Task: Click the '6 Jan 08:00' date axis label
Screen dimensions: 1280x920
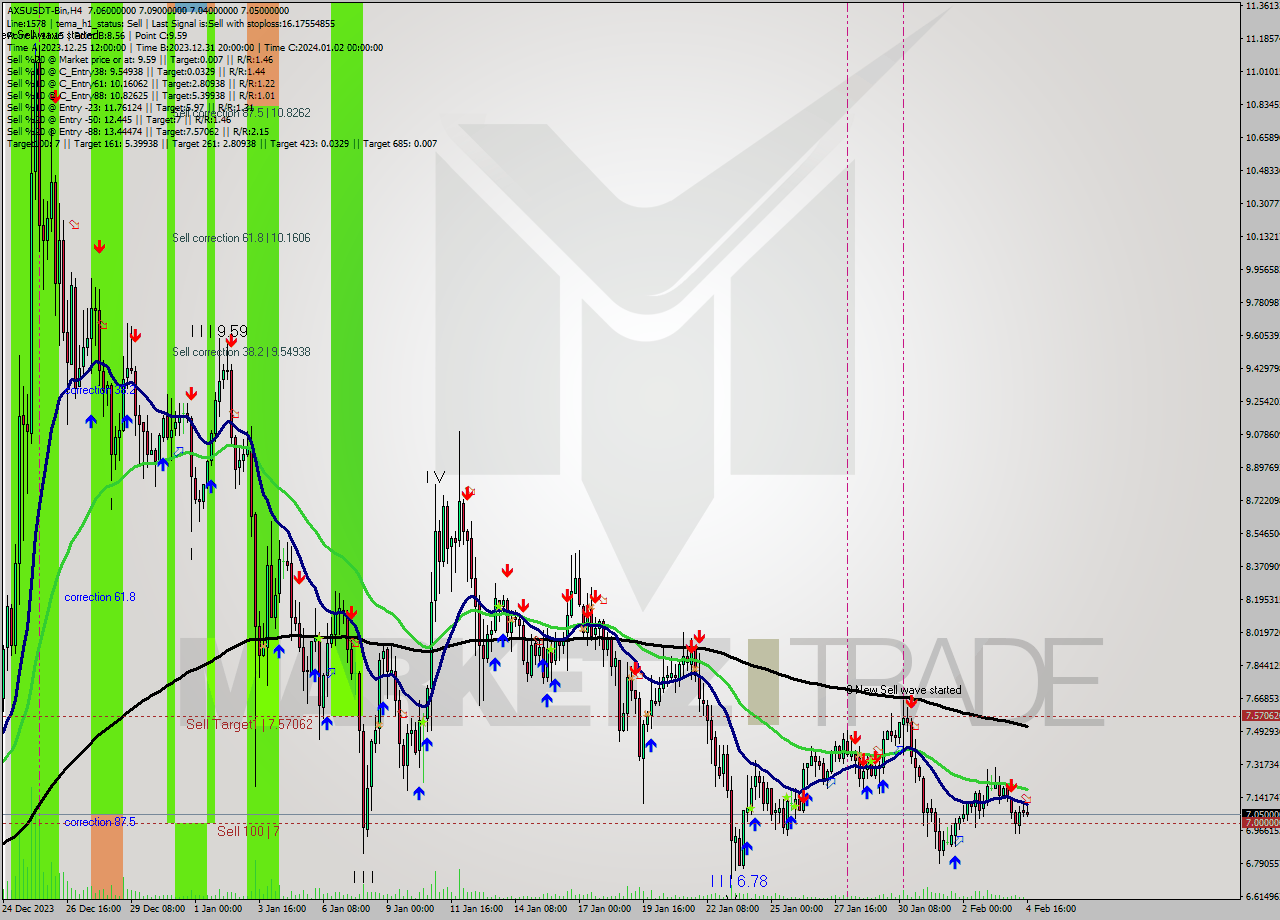Action: tap(346, 909)
